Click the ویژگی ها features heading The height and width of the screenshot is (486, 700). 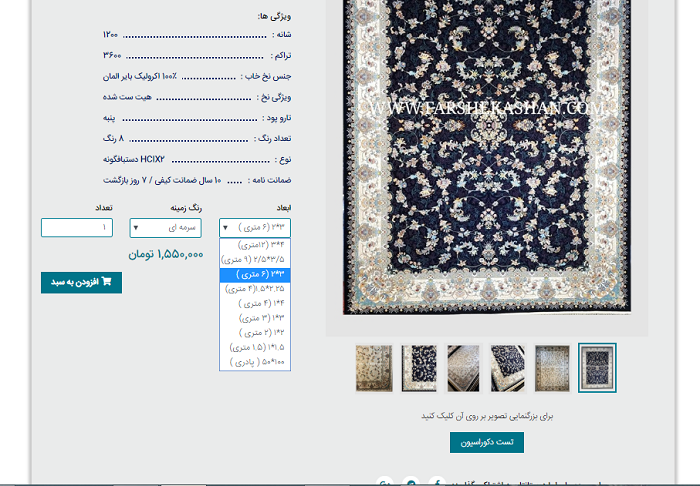[x=274, y=17]
